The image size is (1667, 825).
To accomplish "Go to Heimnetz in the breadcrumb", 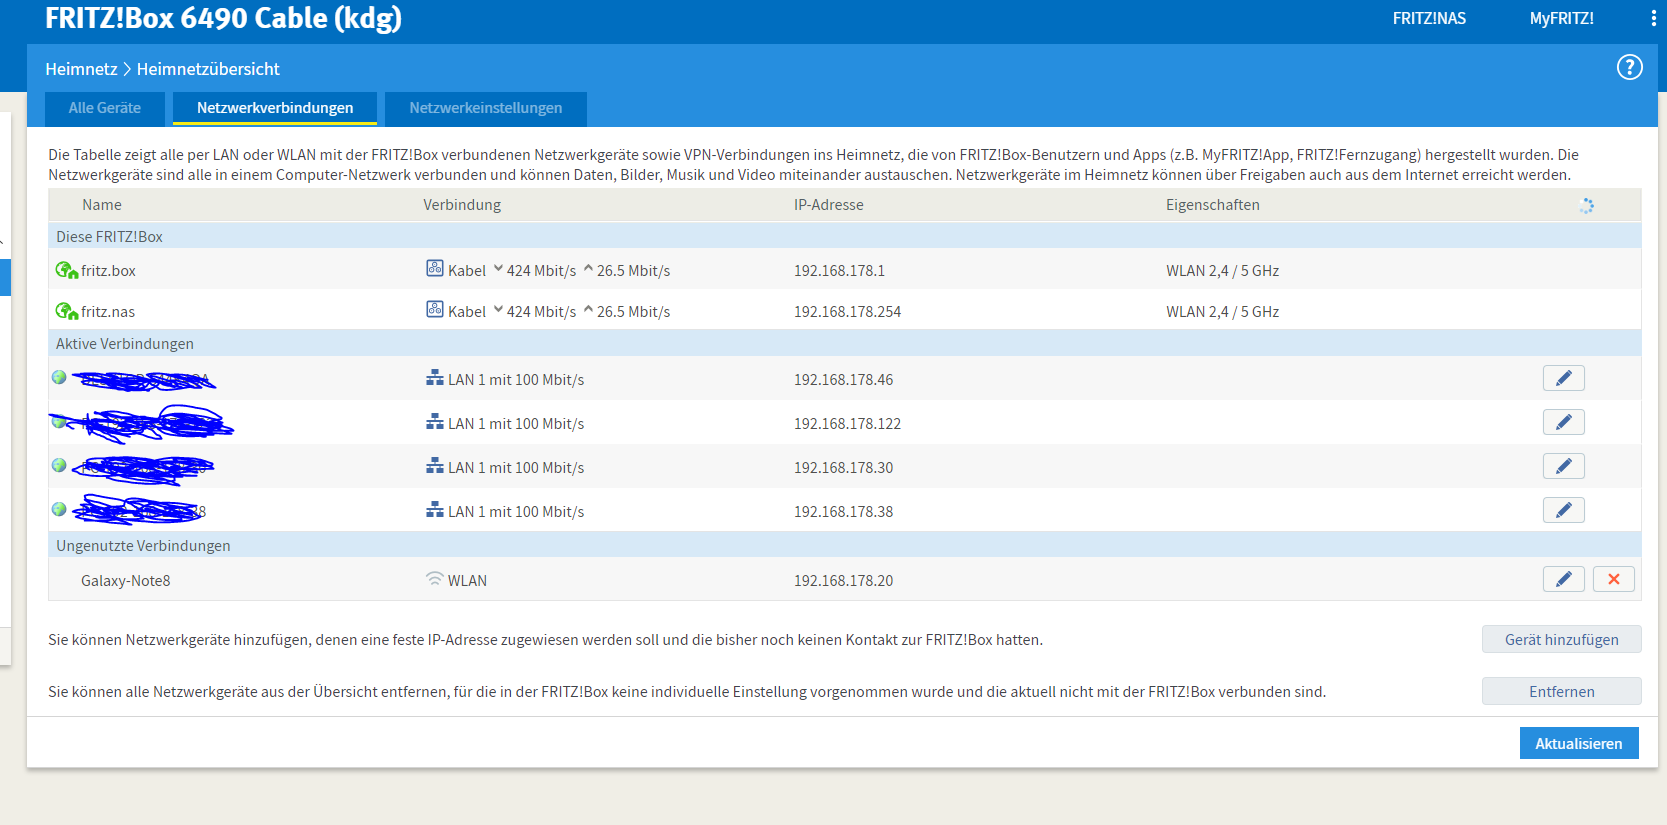I will point(81,69).
